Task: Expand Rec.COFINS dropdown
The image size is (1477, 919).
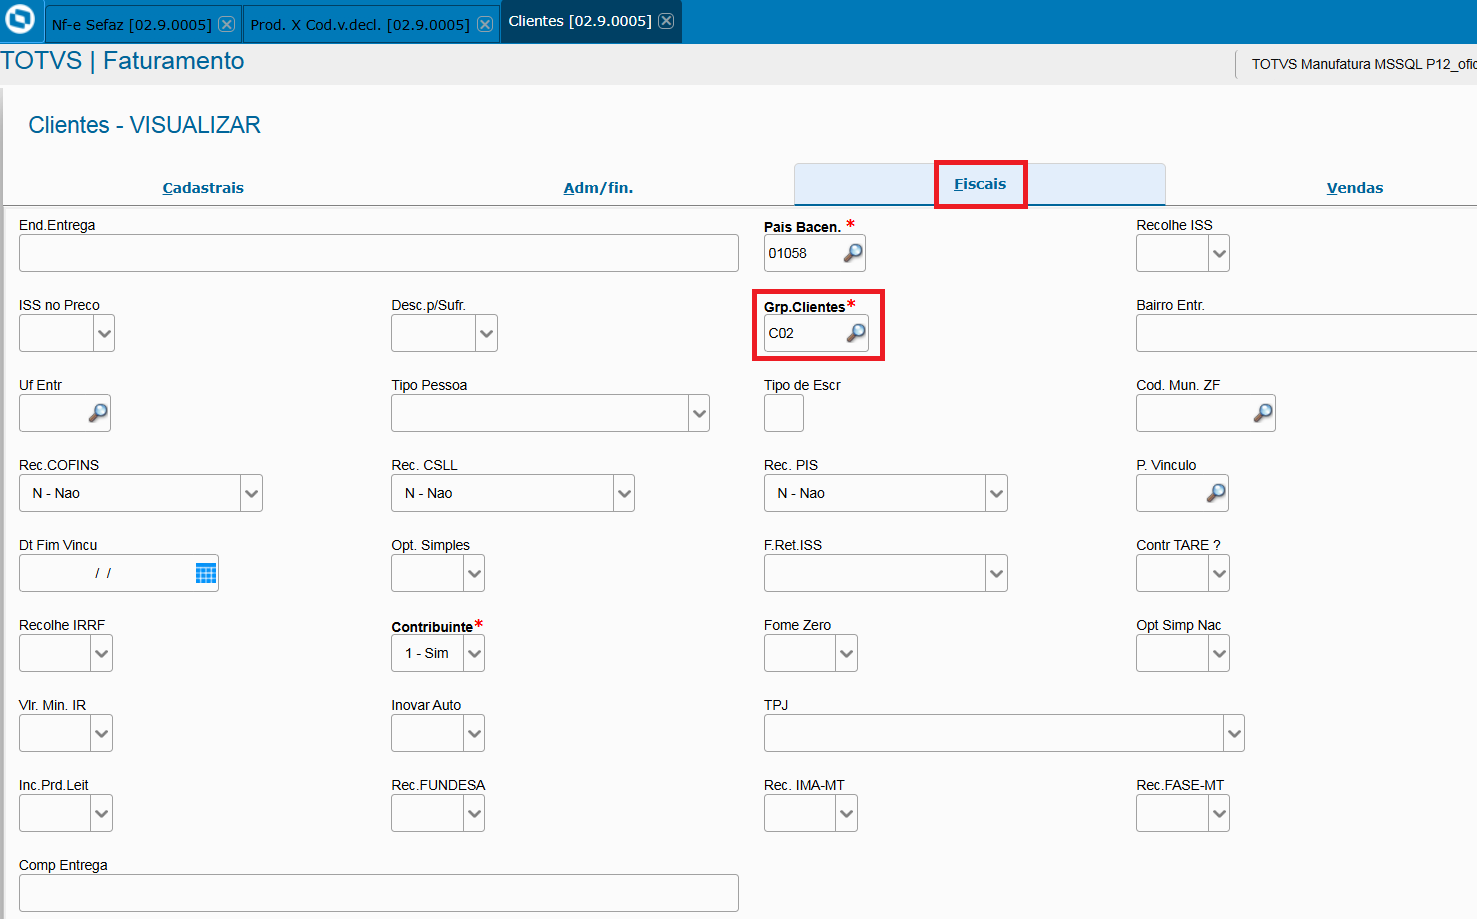Action: point(251,493)
